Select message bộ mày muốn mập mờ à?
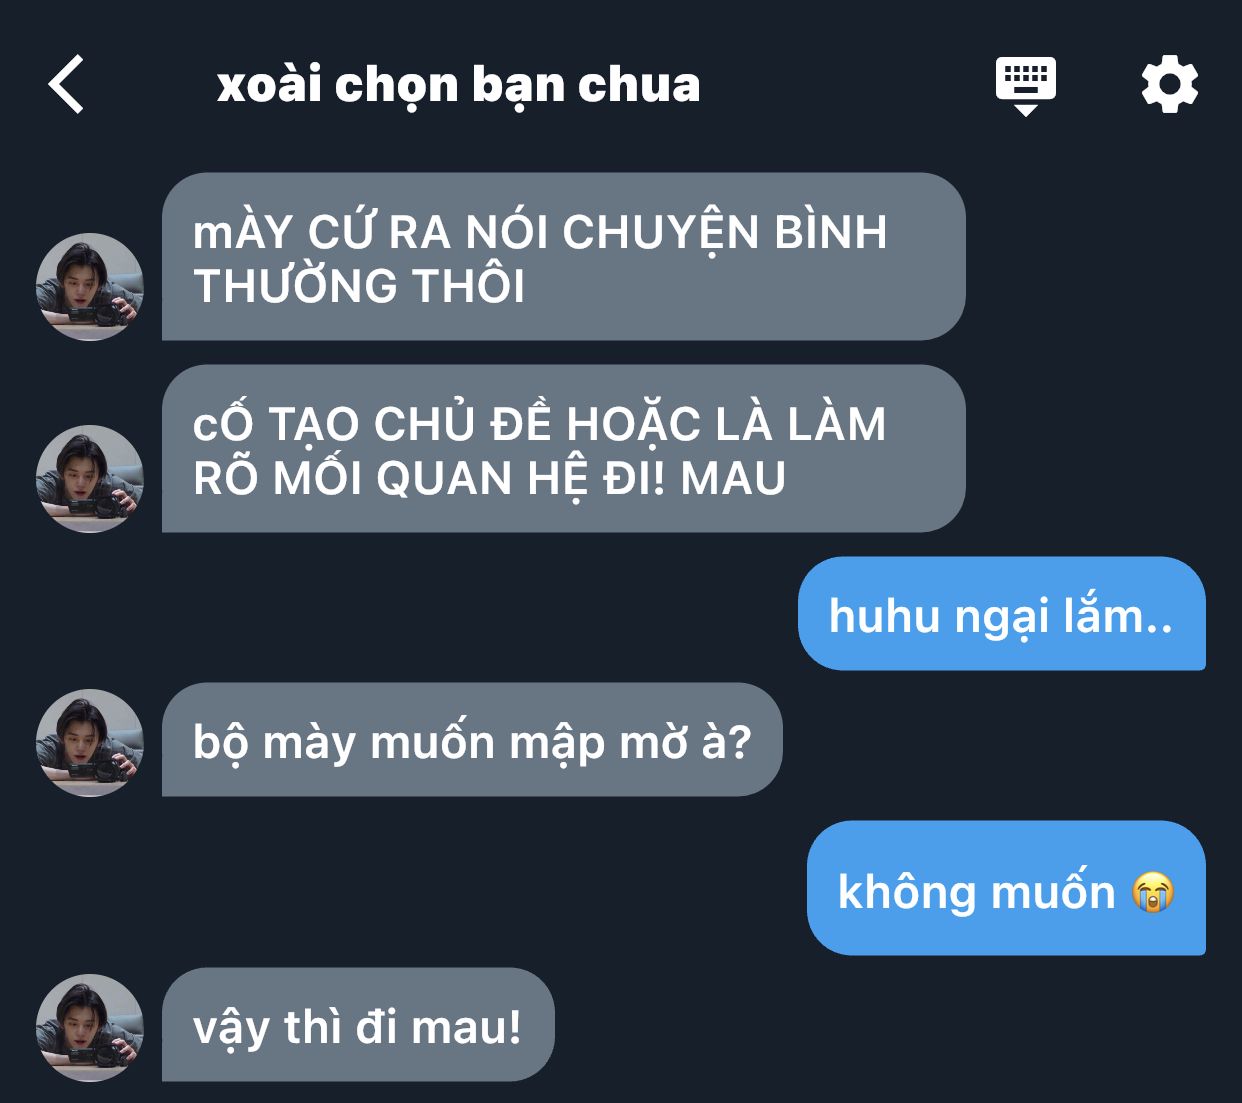 point(472,740)
